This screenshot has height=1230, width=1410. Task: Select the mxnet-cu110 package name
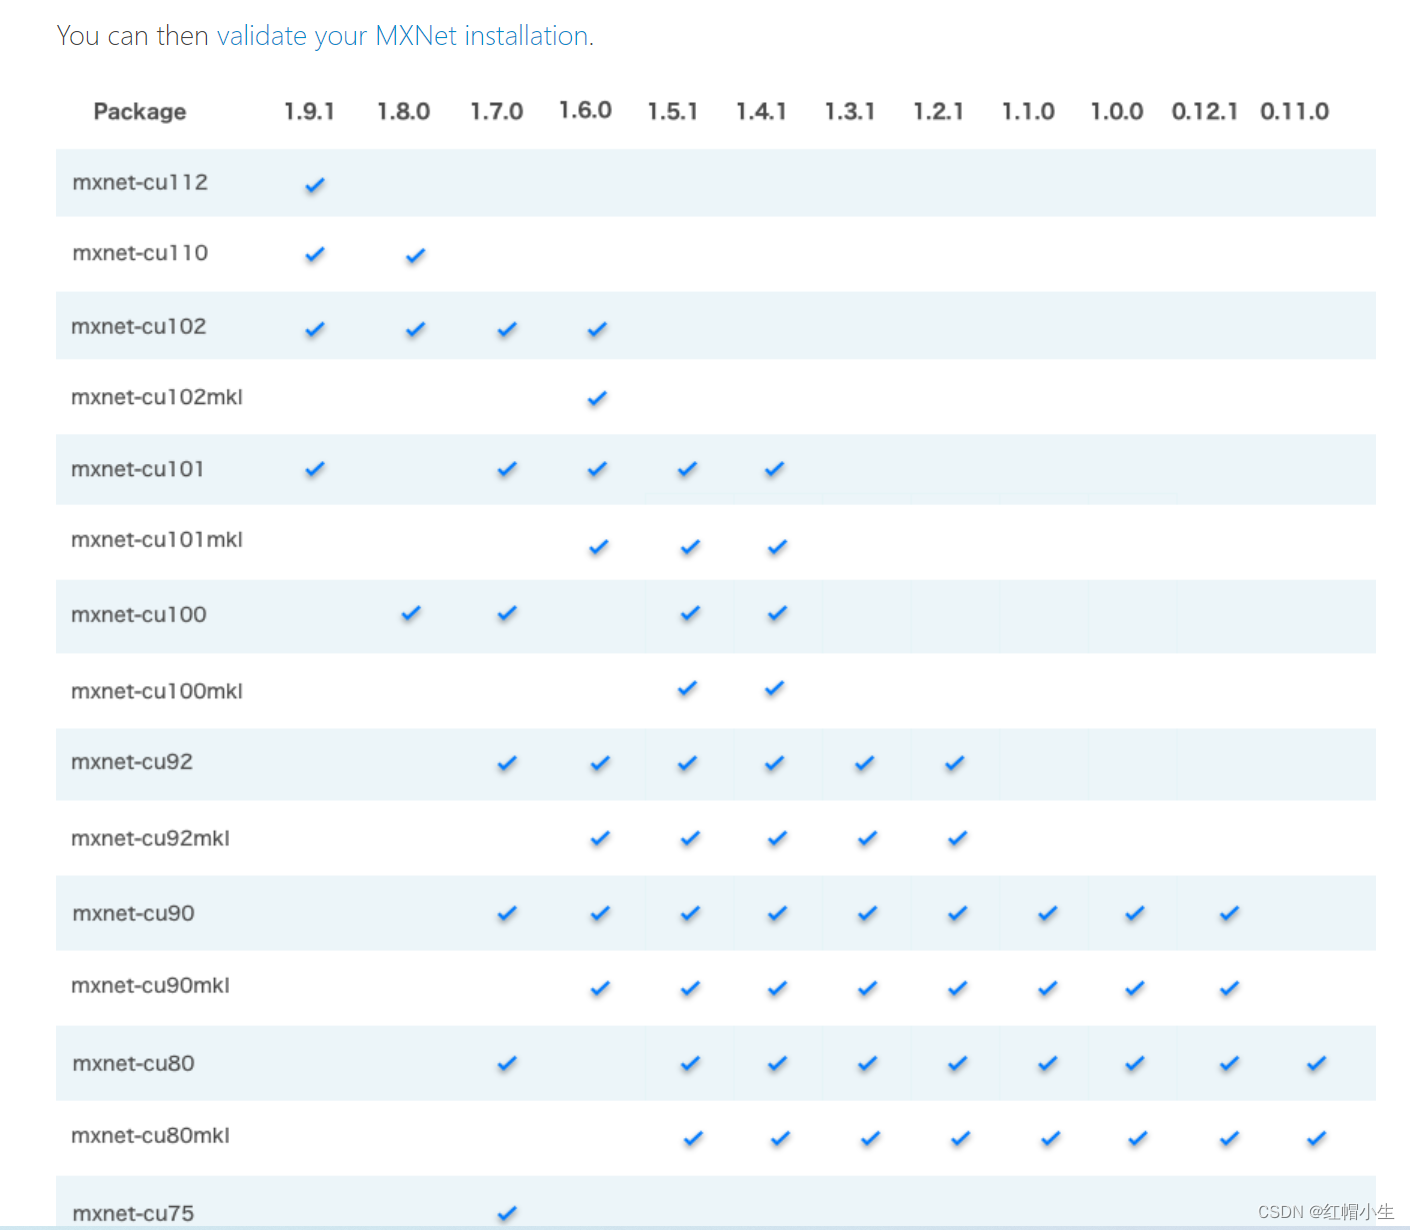point(140,253)
